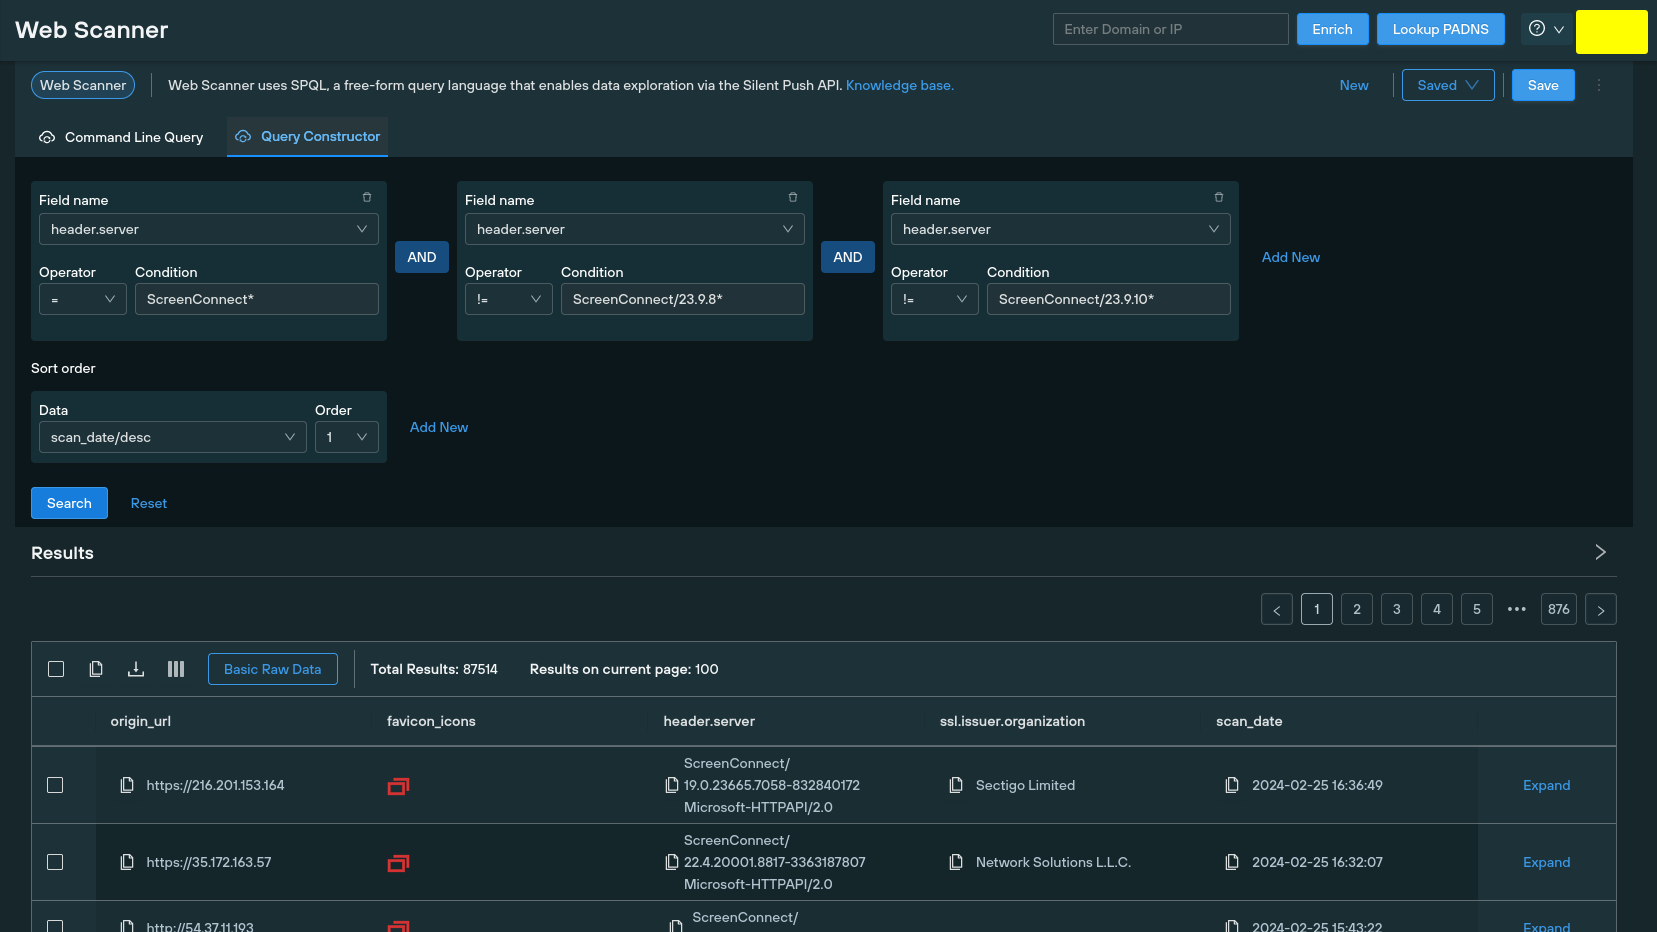This screenshot has width=1657, height=932.
Task: Delete the ScreenConnect/23.9.8* filter via trash icon
Action: 793,198
